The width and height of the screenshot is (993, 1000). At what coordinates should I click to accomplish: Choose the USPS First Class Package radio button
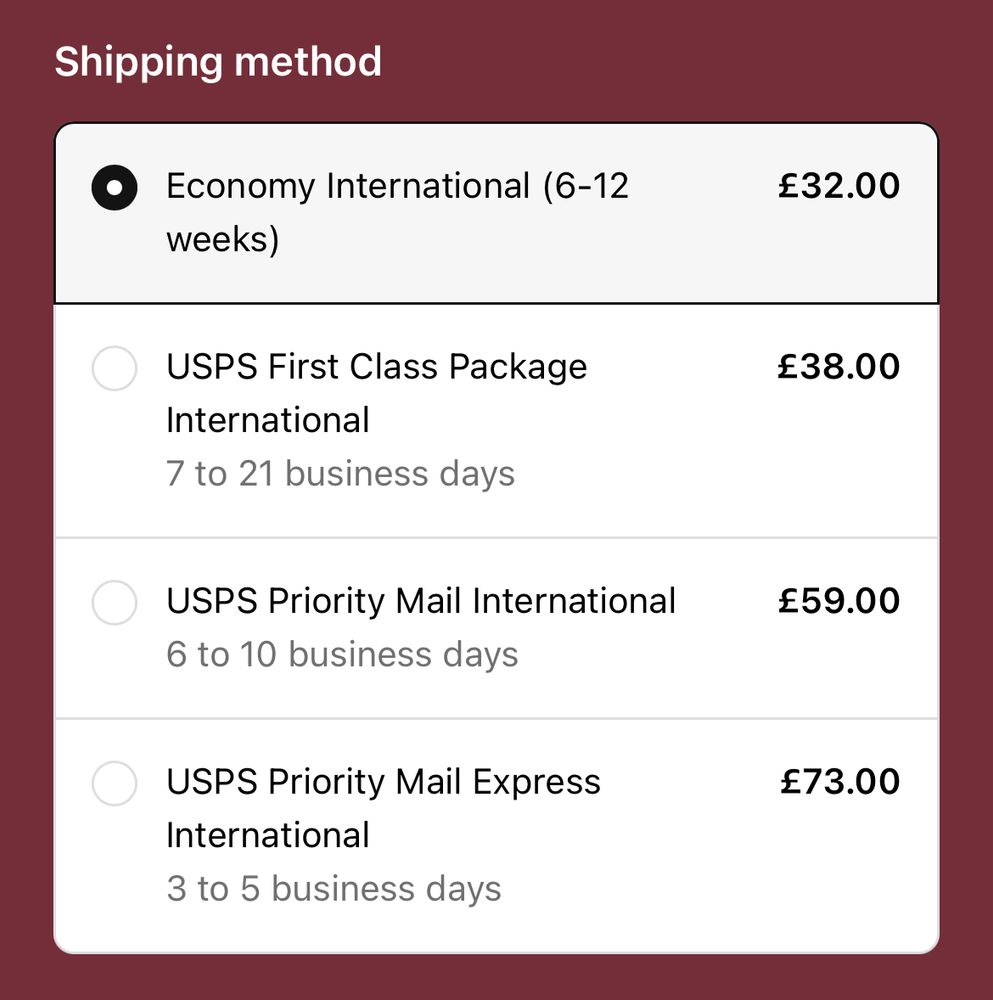[x=114, y=368]
